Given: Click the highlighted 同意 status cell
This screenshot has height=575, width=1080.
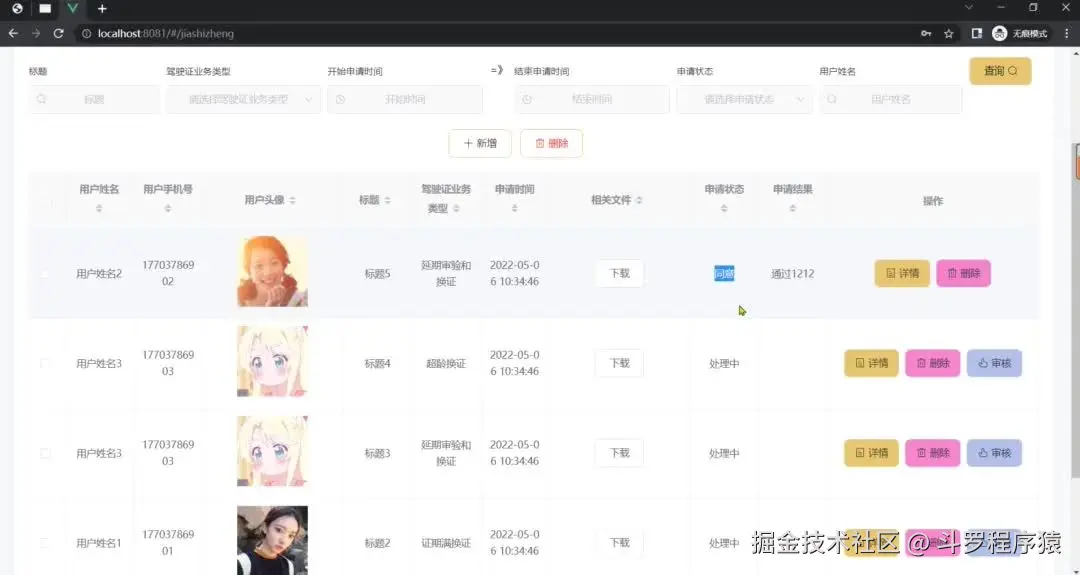Looking at the screenshot, I should (x=724, y=273).
